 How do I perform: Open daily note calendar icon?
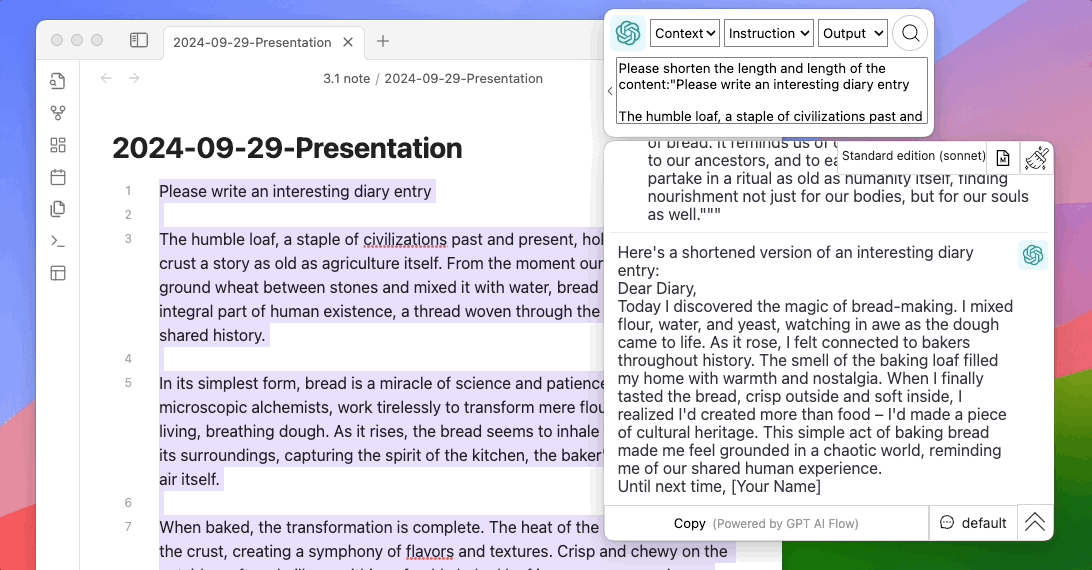pyautogui.click(x=58, y=177)
